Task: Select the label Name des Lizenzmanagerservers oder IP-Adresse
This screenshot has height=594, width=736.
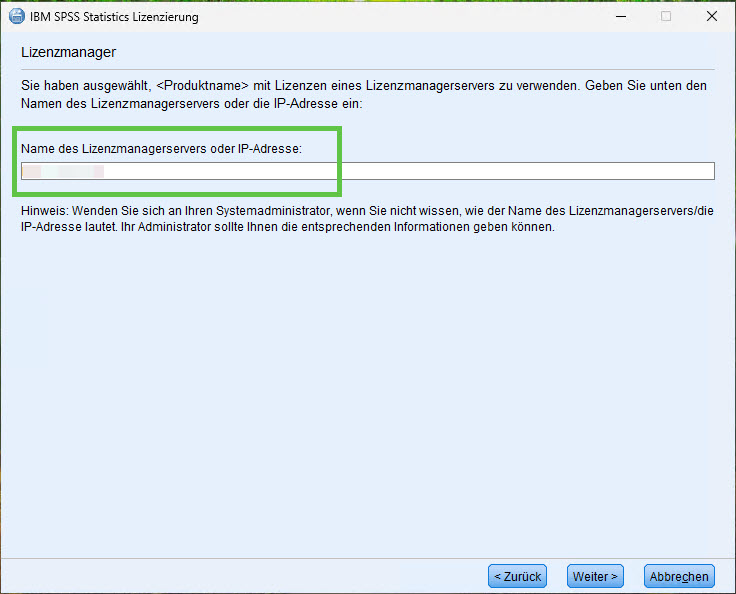Action: (x=161, y=148)
